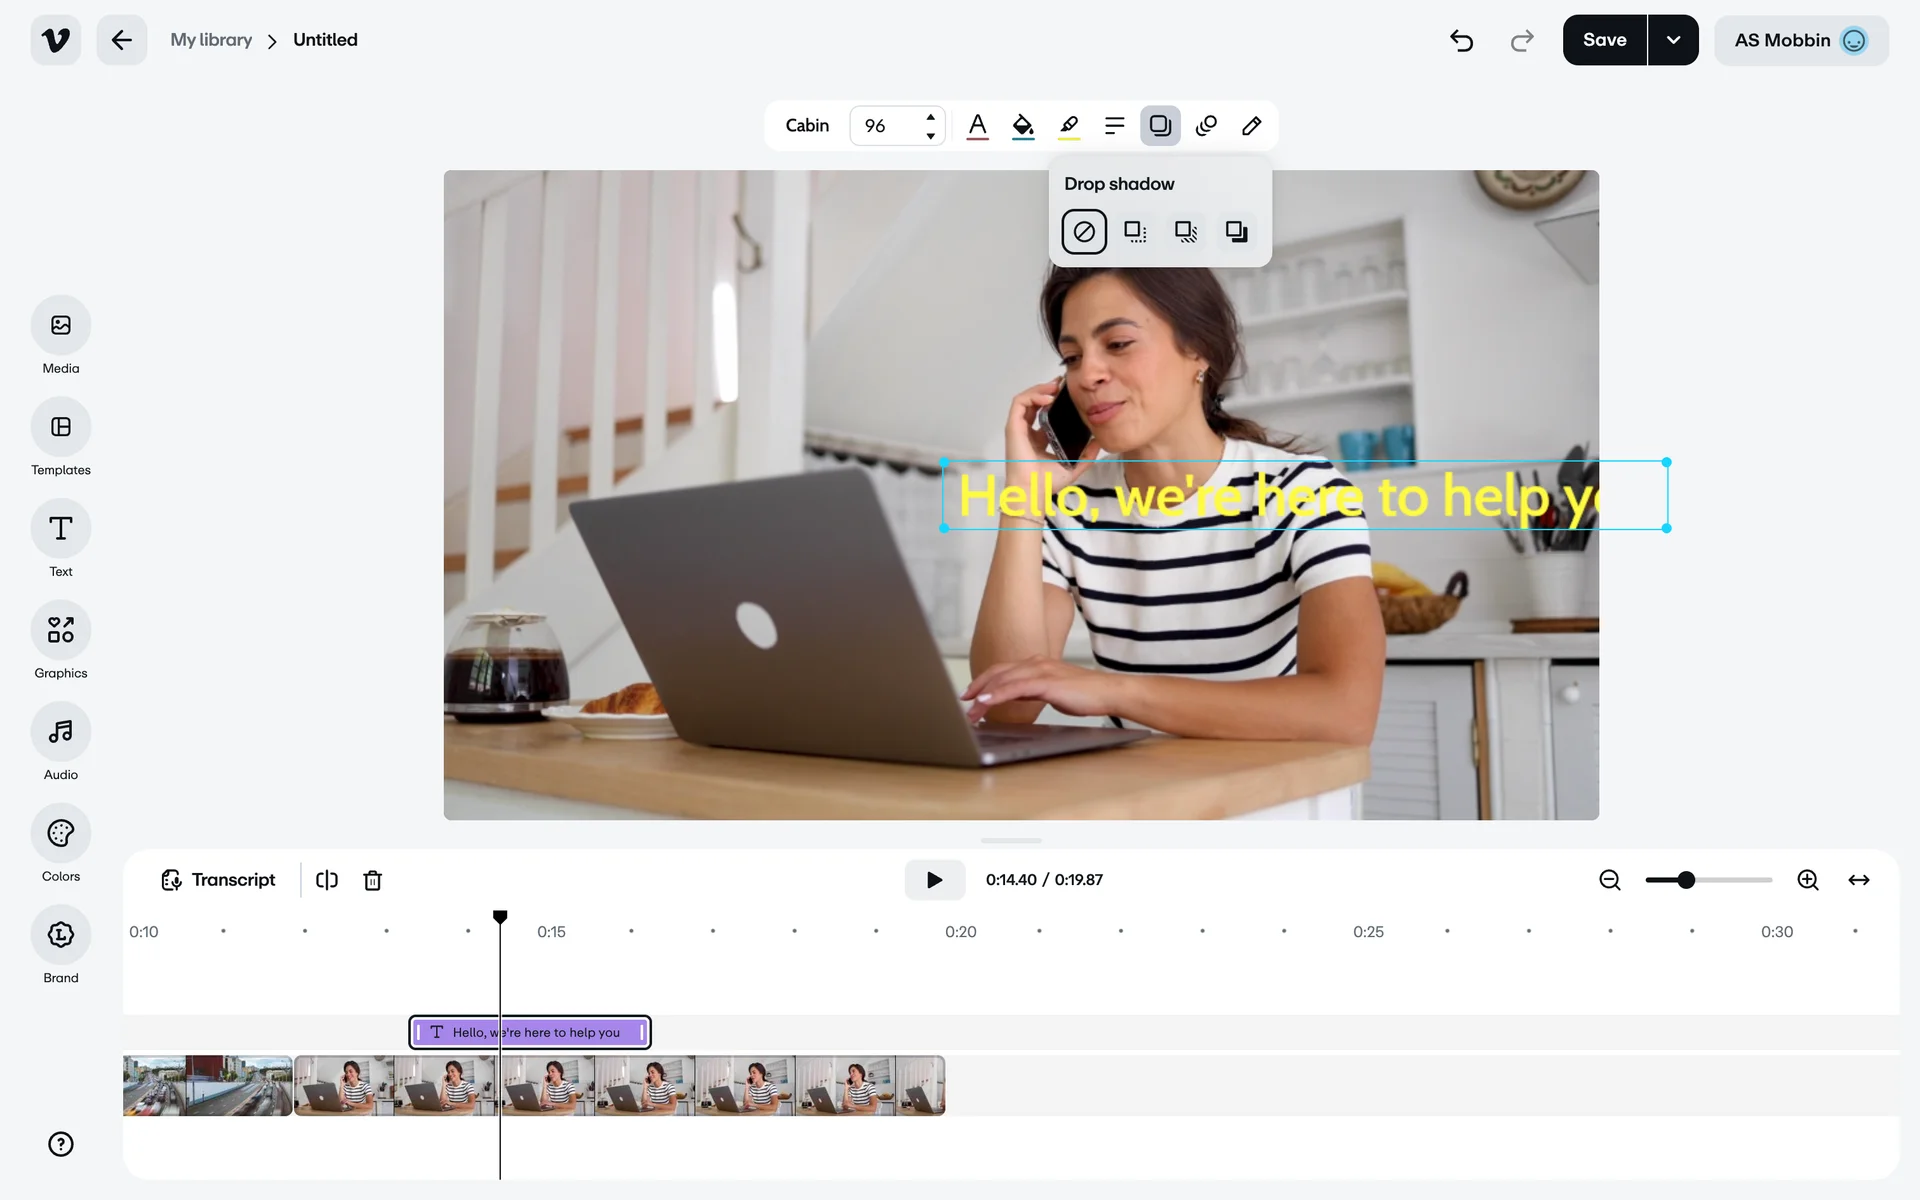Increase font size with up stepper

click(930, 117)
